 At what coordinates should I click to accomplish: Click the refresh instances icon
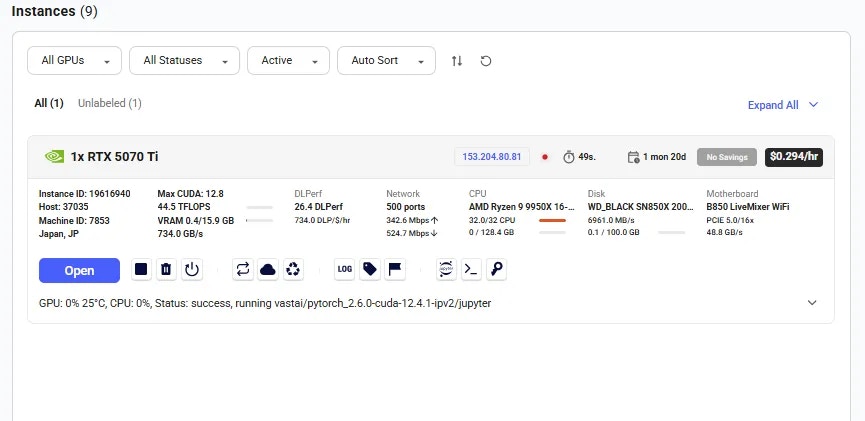click(x=485, y=61)
